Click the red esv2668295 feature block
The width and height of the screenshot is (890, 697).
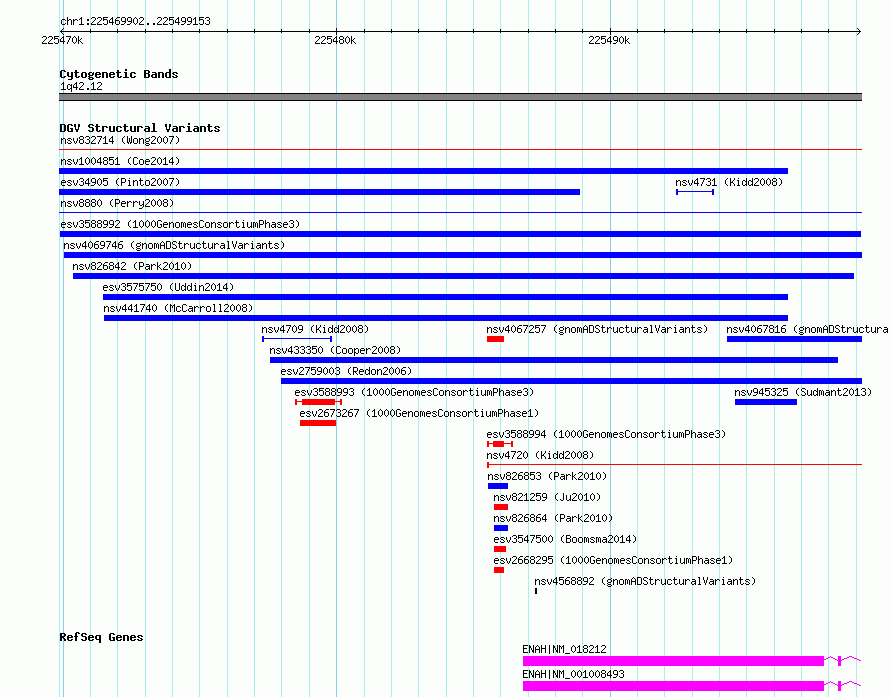[499, 570]
